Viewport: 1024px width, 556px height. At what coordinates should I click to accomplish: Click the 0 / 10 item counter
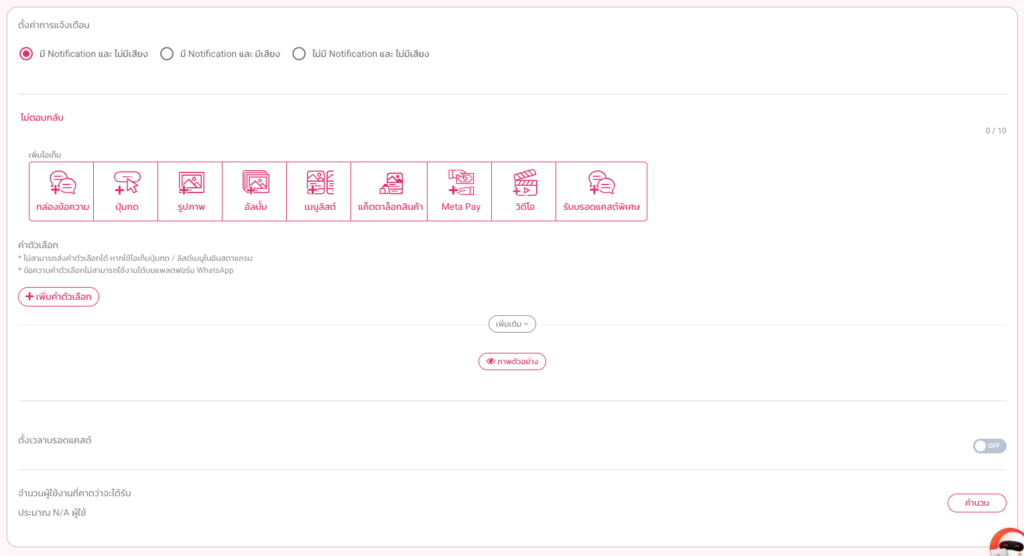(x=995, y=131)
